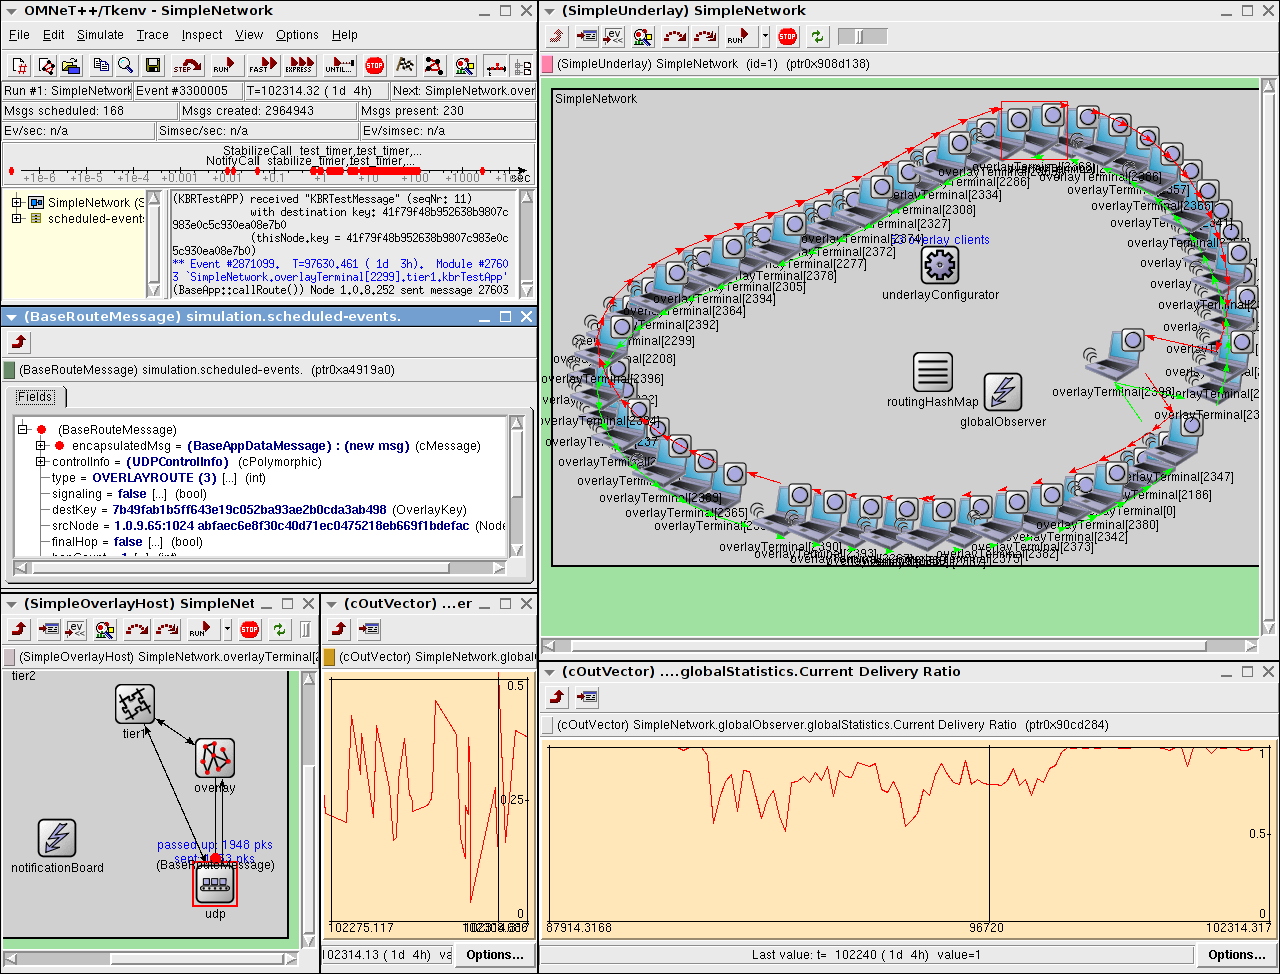Click the network graph inspect icon in Tkenv toolbar
1280x974 pixels.
433,66
